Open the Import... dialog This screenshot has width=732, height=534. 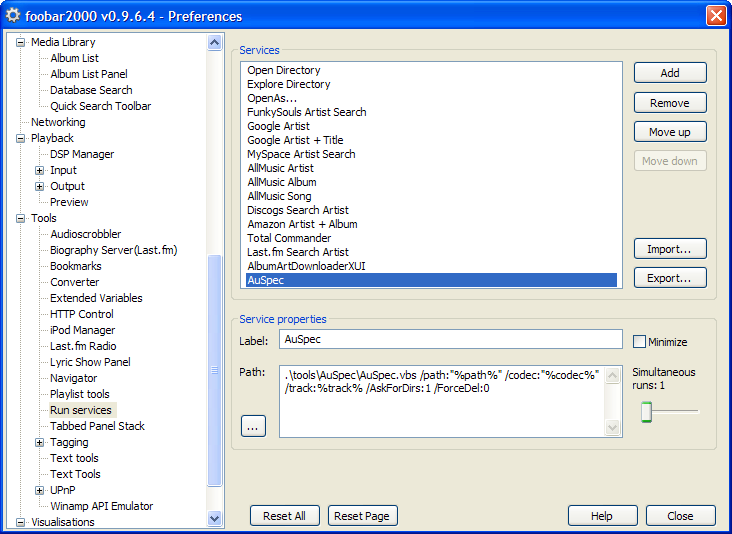[x=670, y=249]
